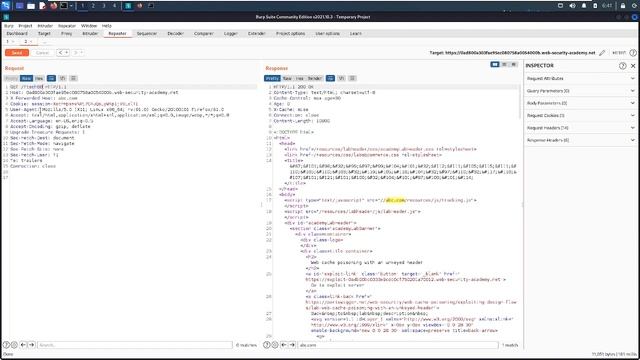Switch request view to Raw
This screenshot has height=360, width=640.
pyautogui.click(x=26, y=78)
